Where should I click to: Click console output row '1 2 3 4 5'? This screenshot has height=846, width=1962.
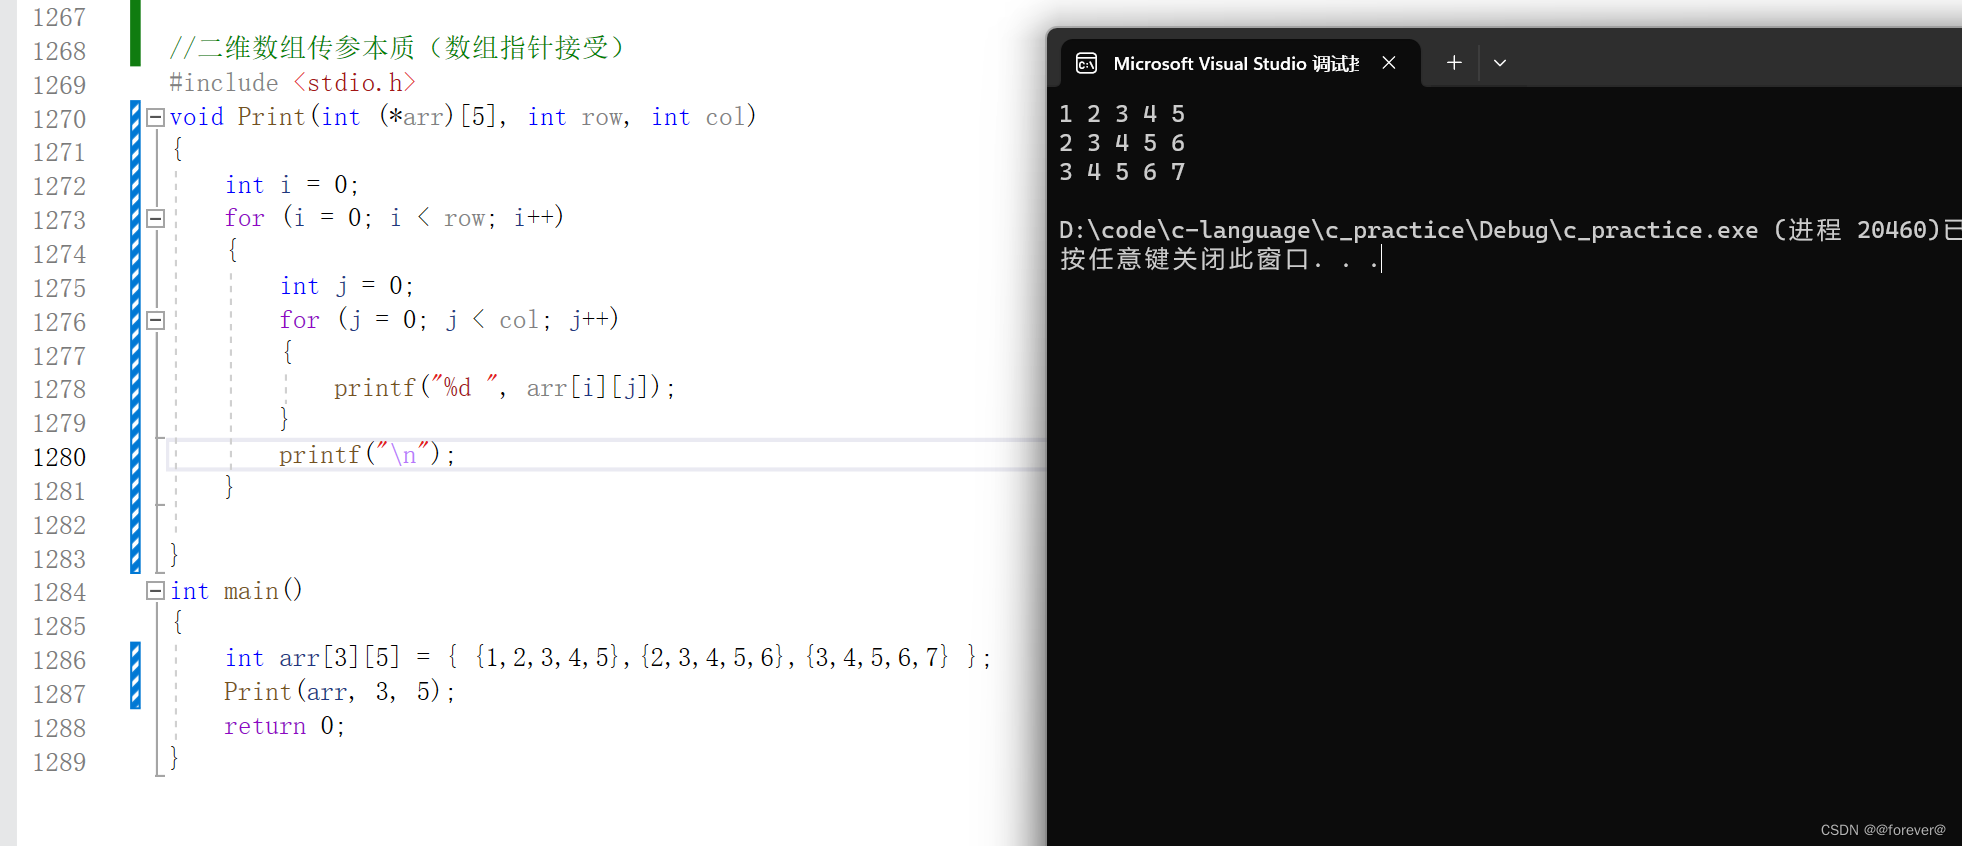1122,114
